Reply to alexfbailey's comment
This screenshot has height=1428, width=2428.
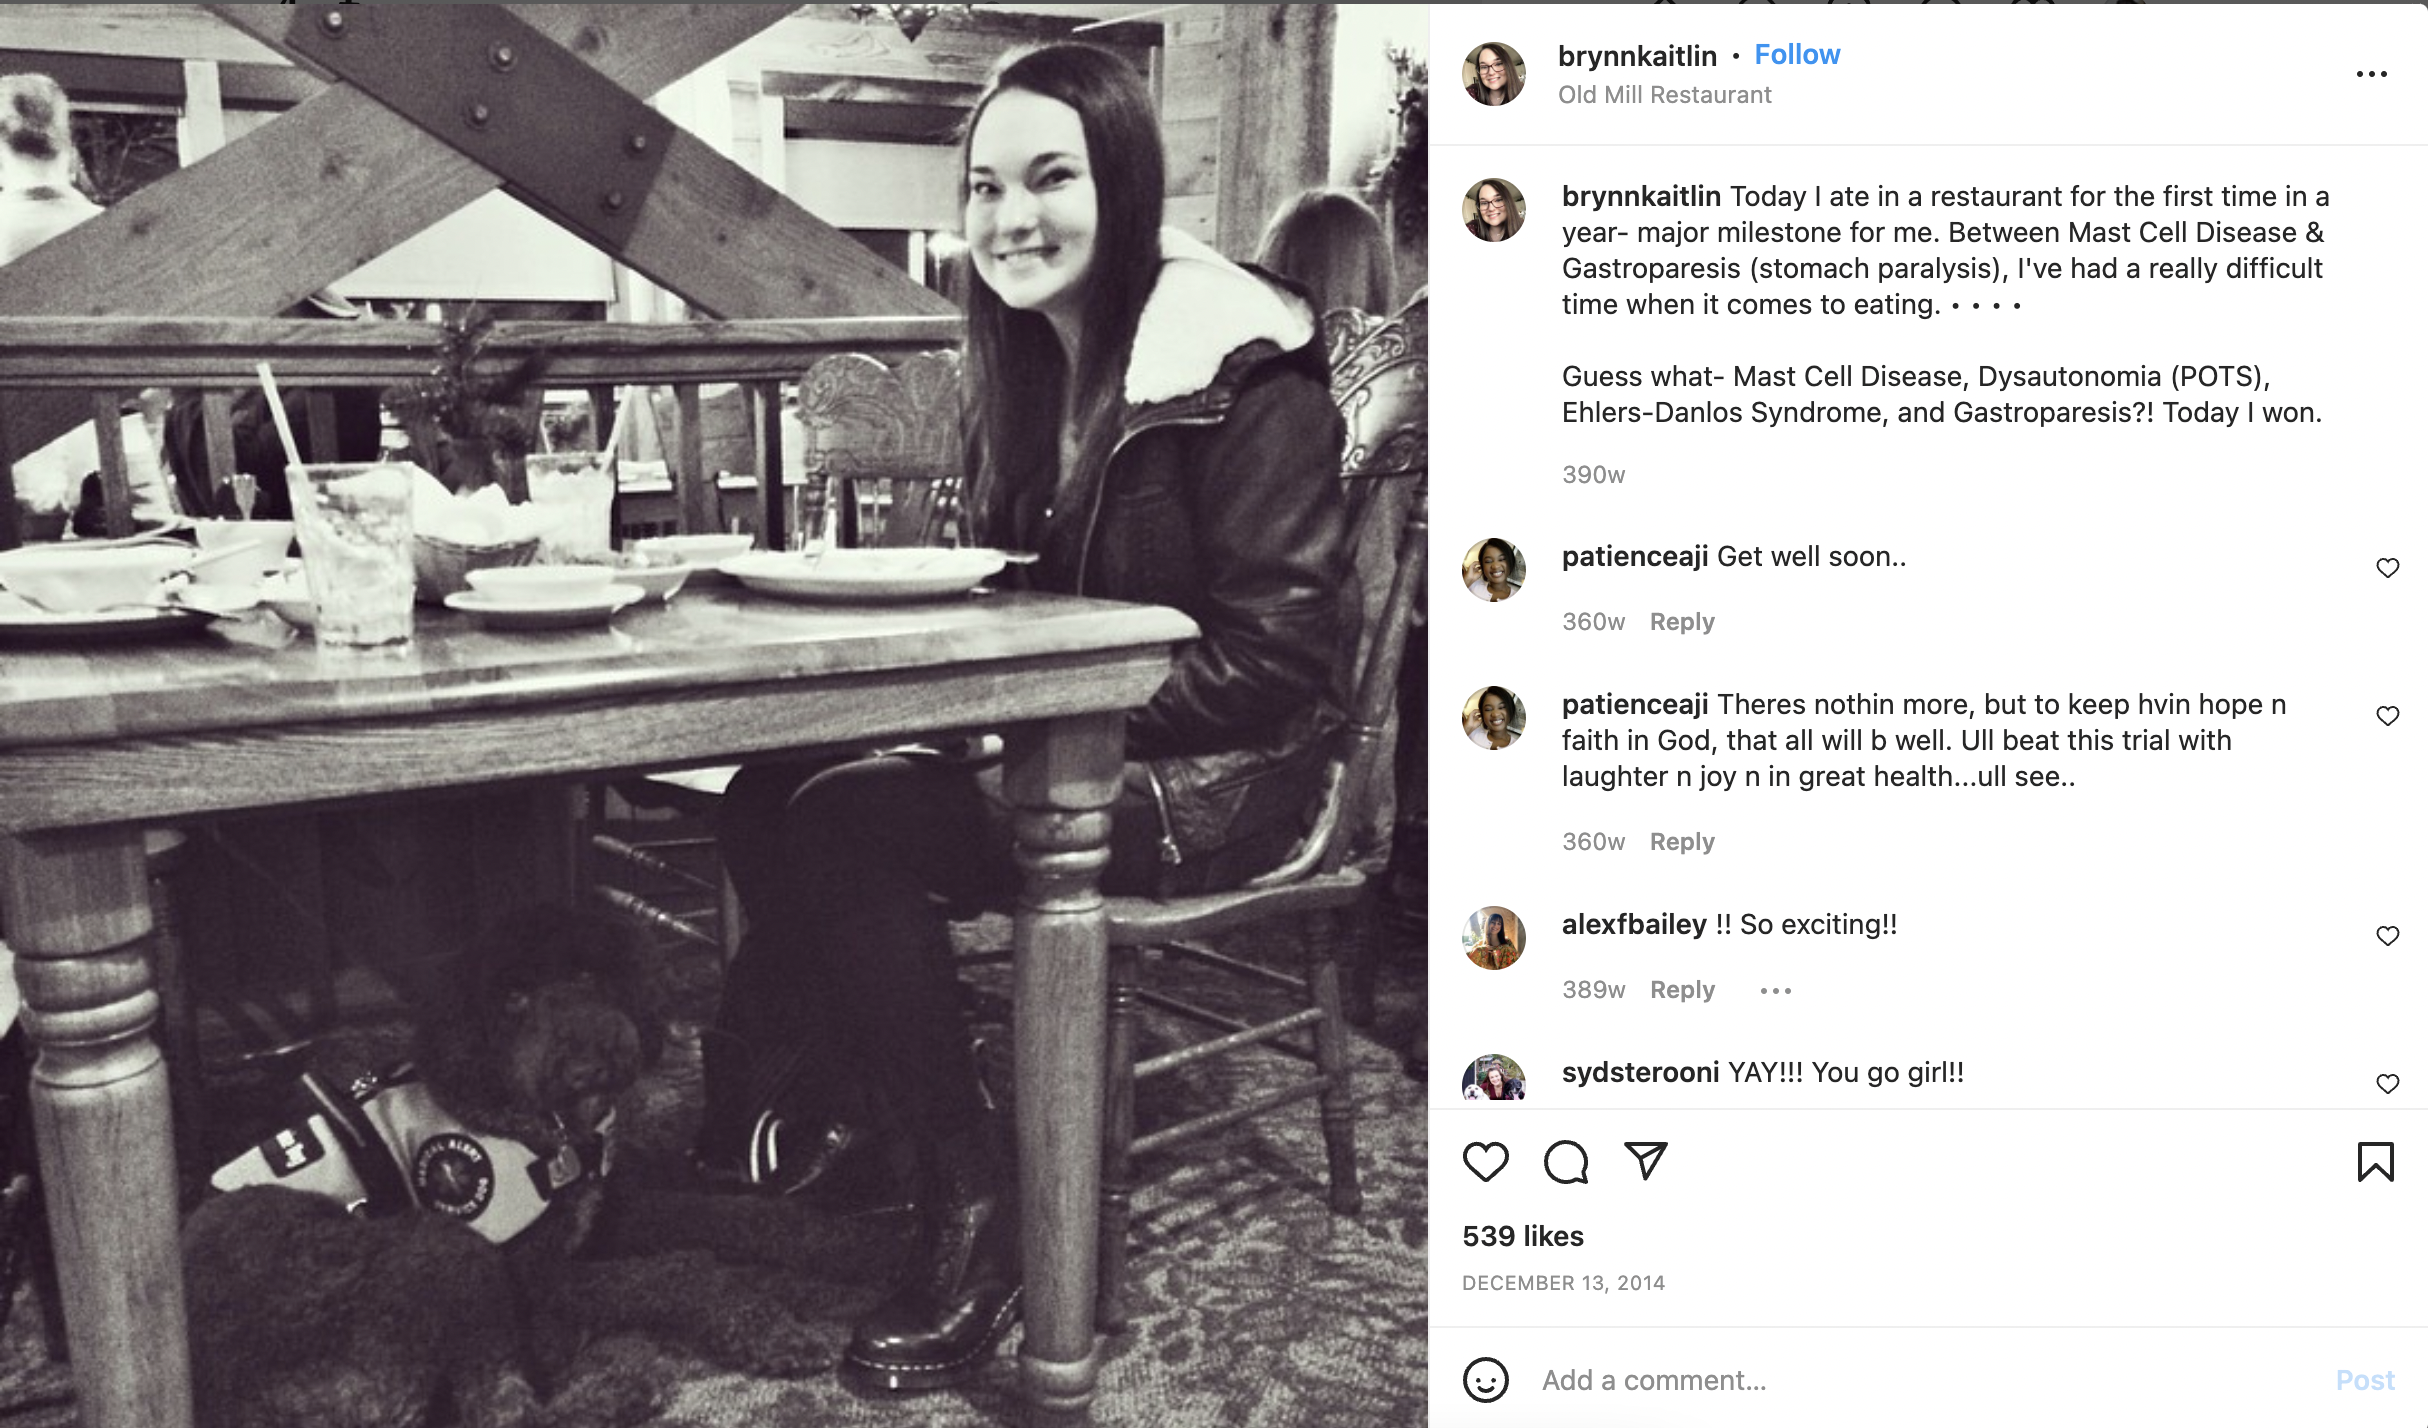pos(1682,990)
